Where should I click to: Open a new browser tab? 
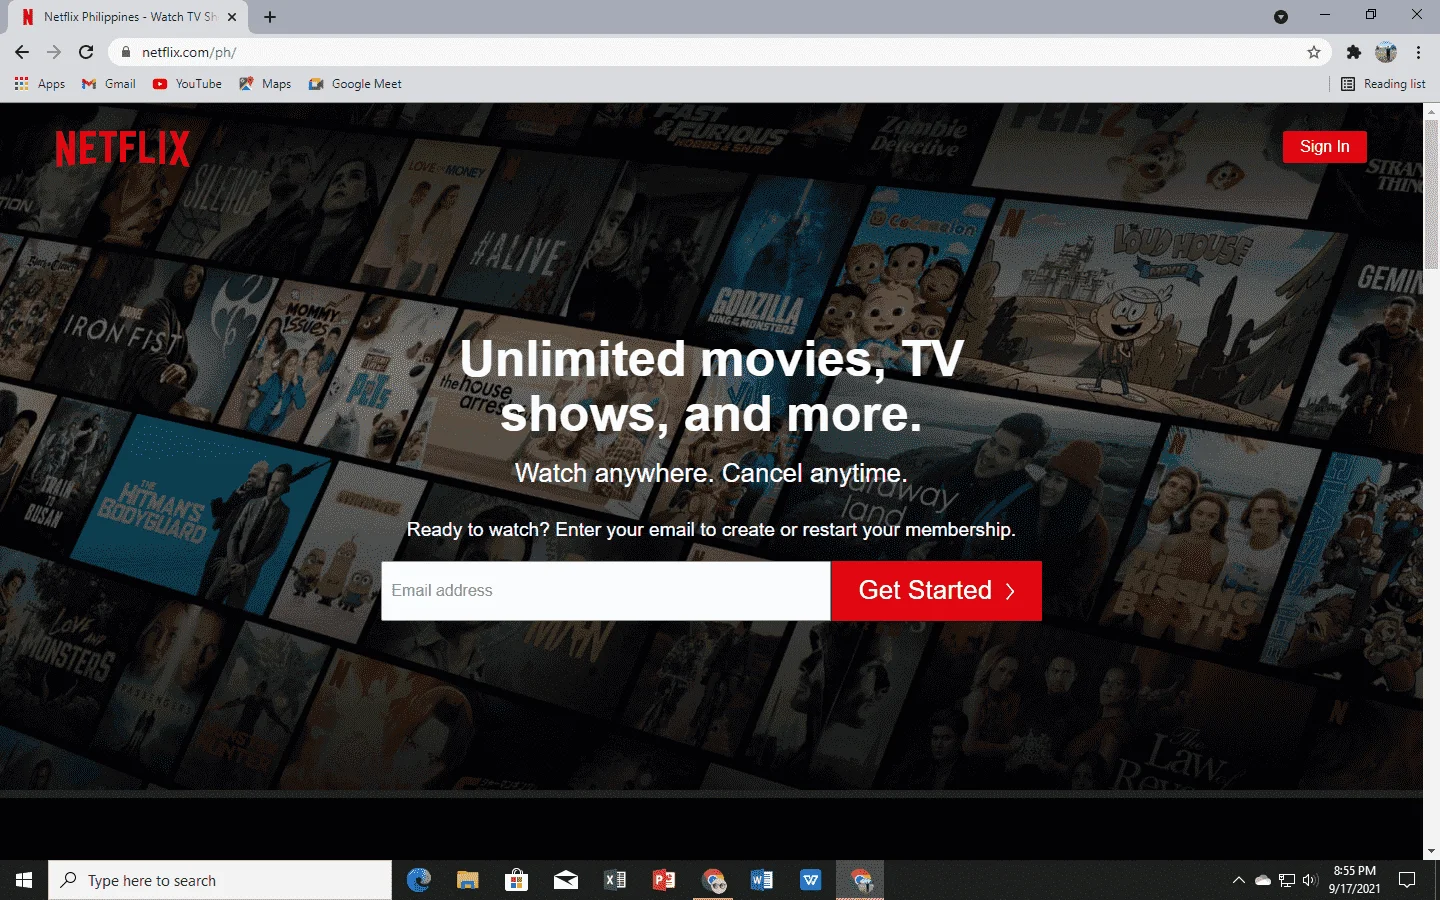270,17
